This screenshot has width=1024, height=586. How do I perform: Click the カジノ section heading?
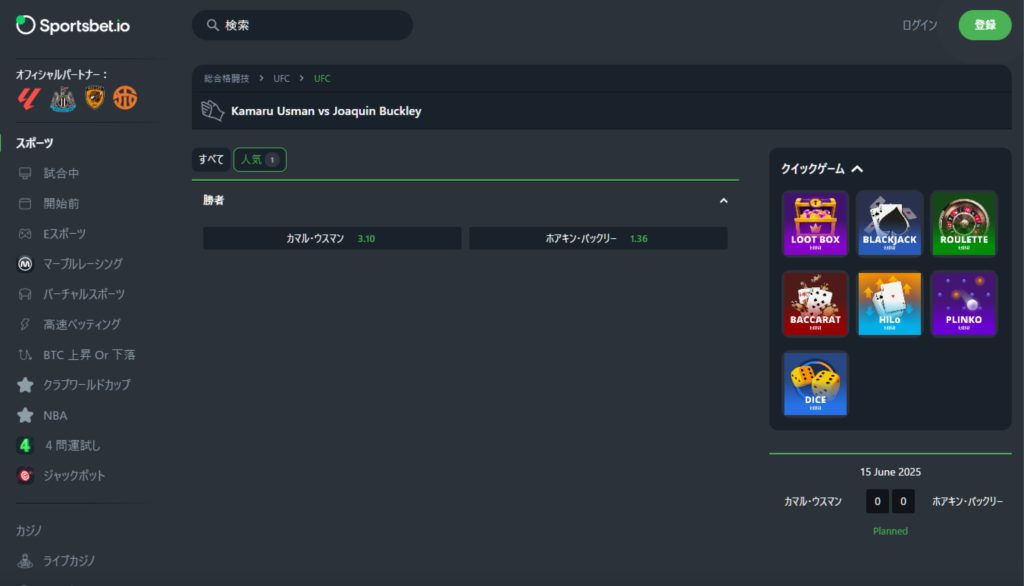(x=29, y=530)
